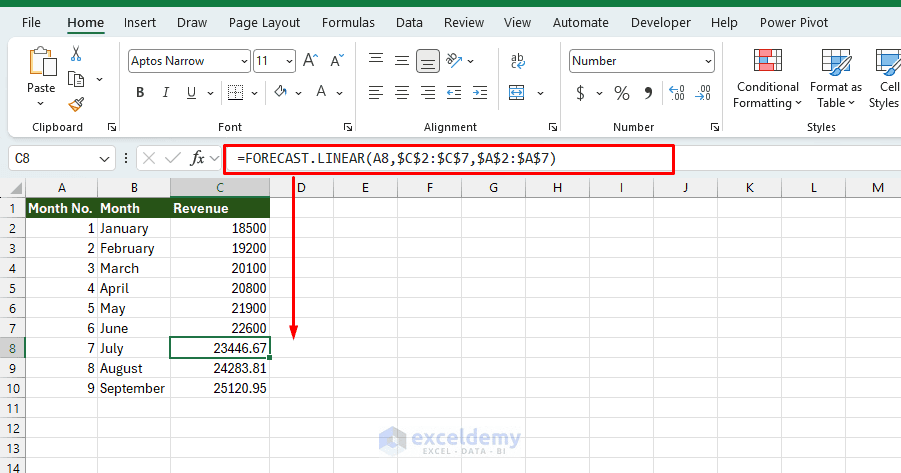Apply cell borders icon
This screenshot has height=473, width=901.
[x=235, y=93]
